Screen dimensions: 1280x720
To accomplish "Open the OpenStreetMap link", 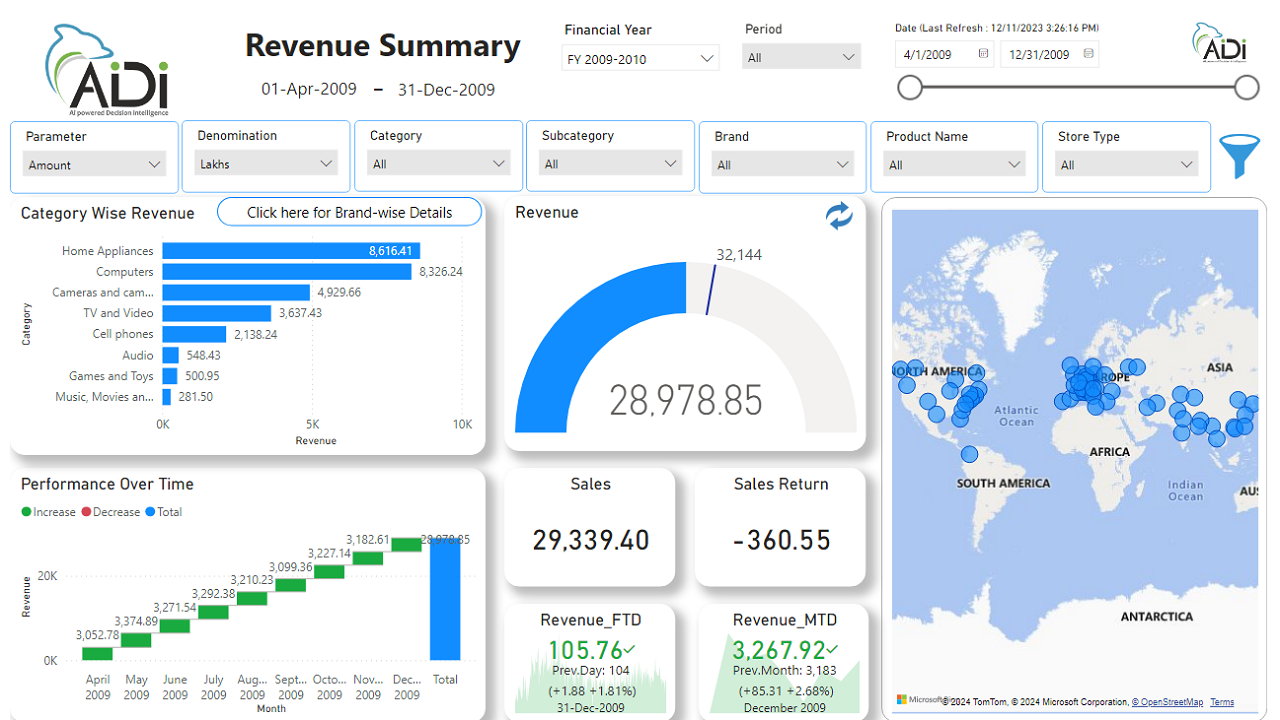I will [1170, 702].
